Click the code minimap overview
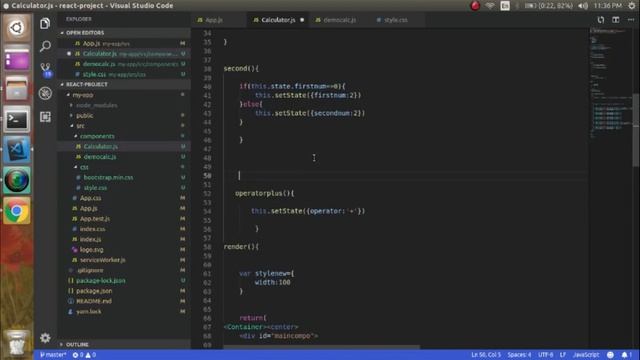640x360 pixels. (x=611, y=84)
